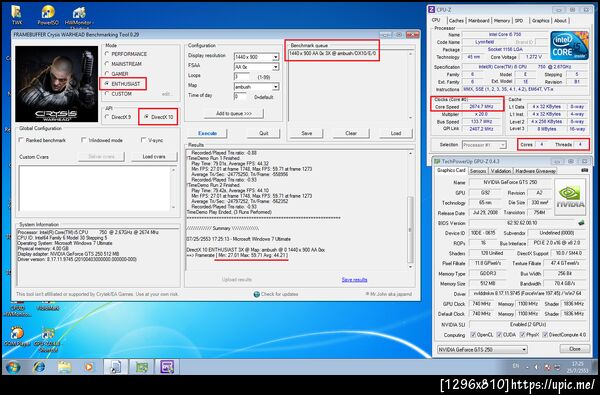Open the Graphics tab in CPU-Z

click(x=540, y=21)
